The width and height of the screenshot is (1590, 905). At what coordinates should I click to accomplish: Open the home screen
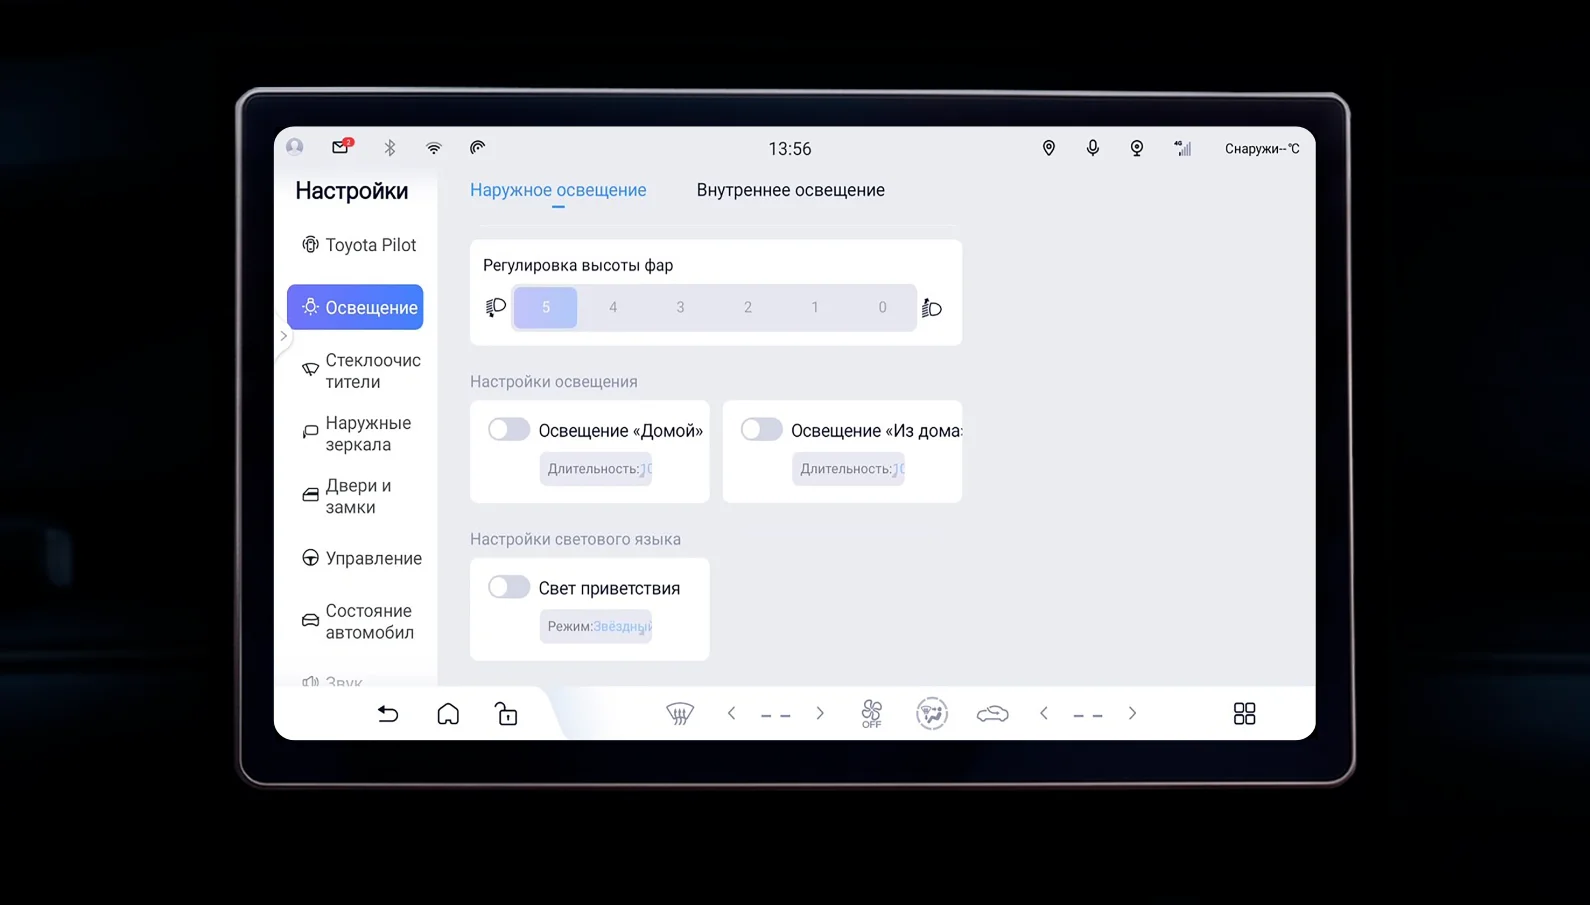click(x=448, y=714)
